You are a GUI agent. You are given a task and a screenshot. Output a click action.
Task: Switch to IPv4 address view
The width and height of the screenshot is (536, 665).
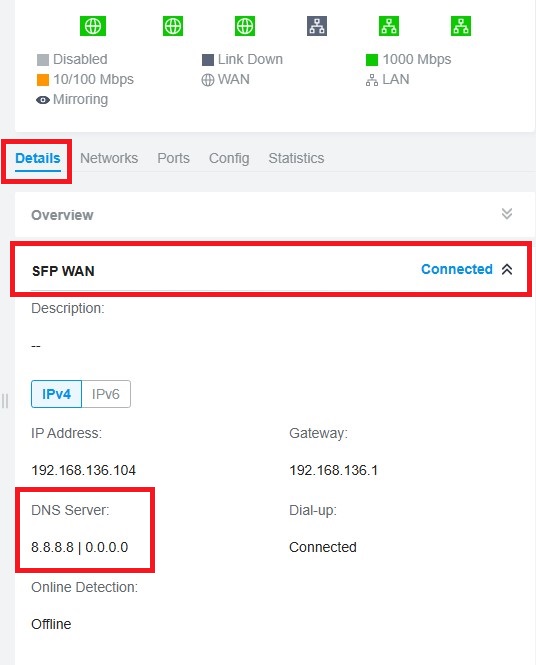coord(56,394)
